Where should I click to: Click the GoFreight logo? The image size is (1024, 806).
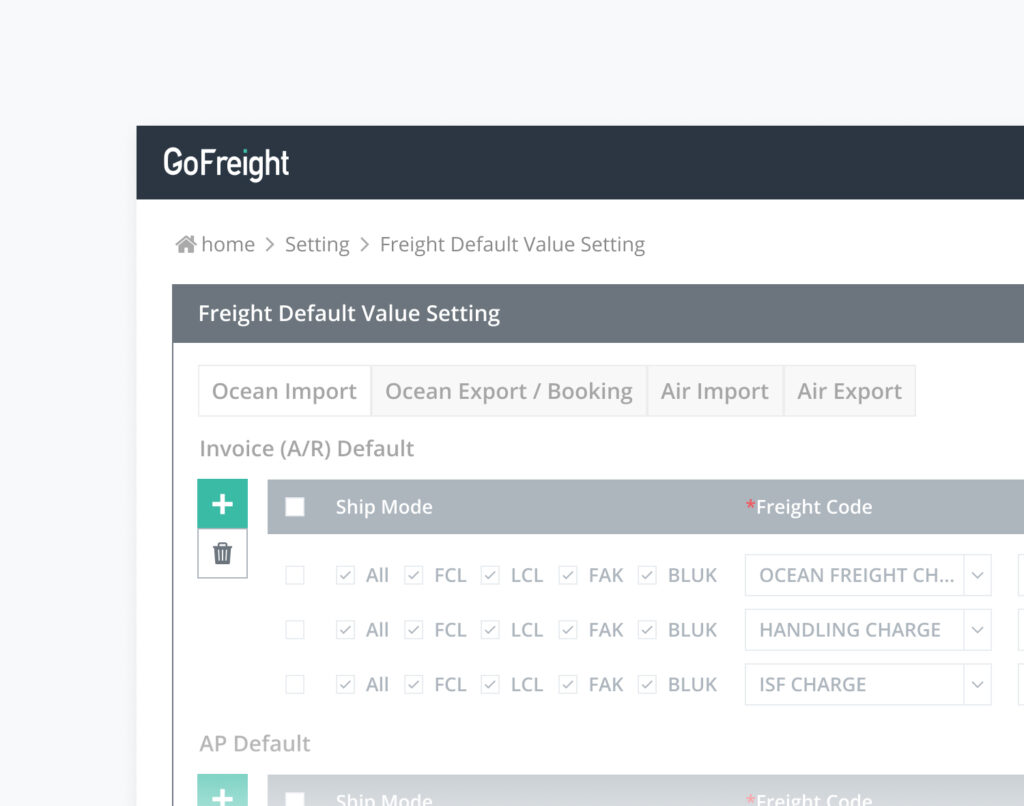(226, 163)
